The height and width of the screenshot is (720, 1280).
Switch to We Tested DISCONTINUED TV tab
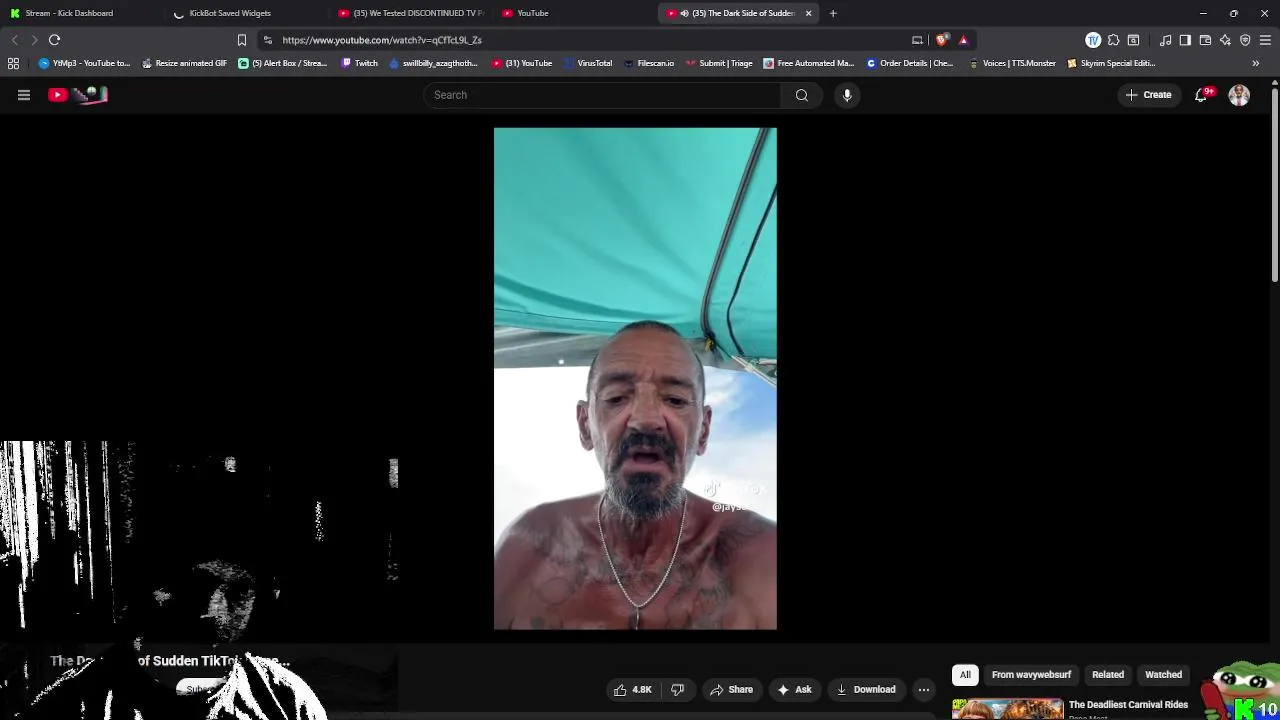coord(410,13)
